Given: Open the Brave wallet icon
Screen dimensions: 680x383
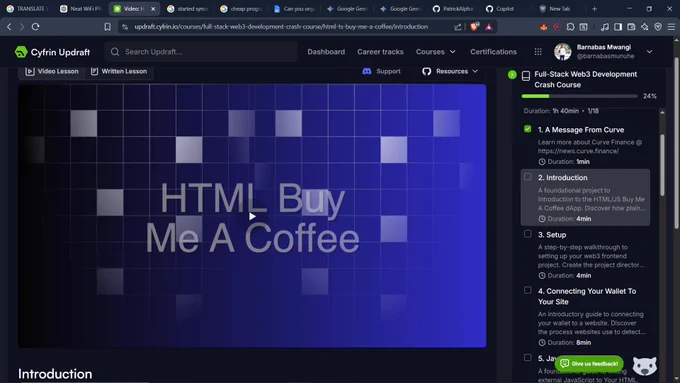Looking at the screenshot, I should (631, 27).
